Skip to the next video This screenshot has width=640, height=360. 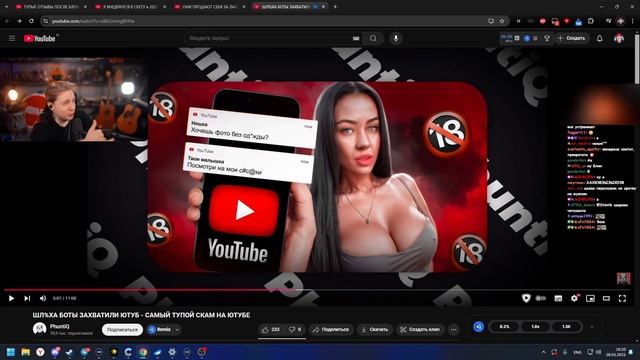[27, 298]
